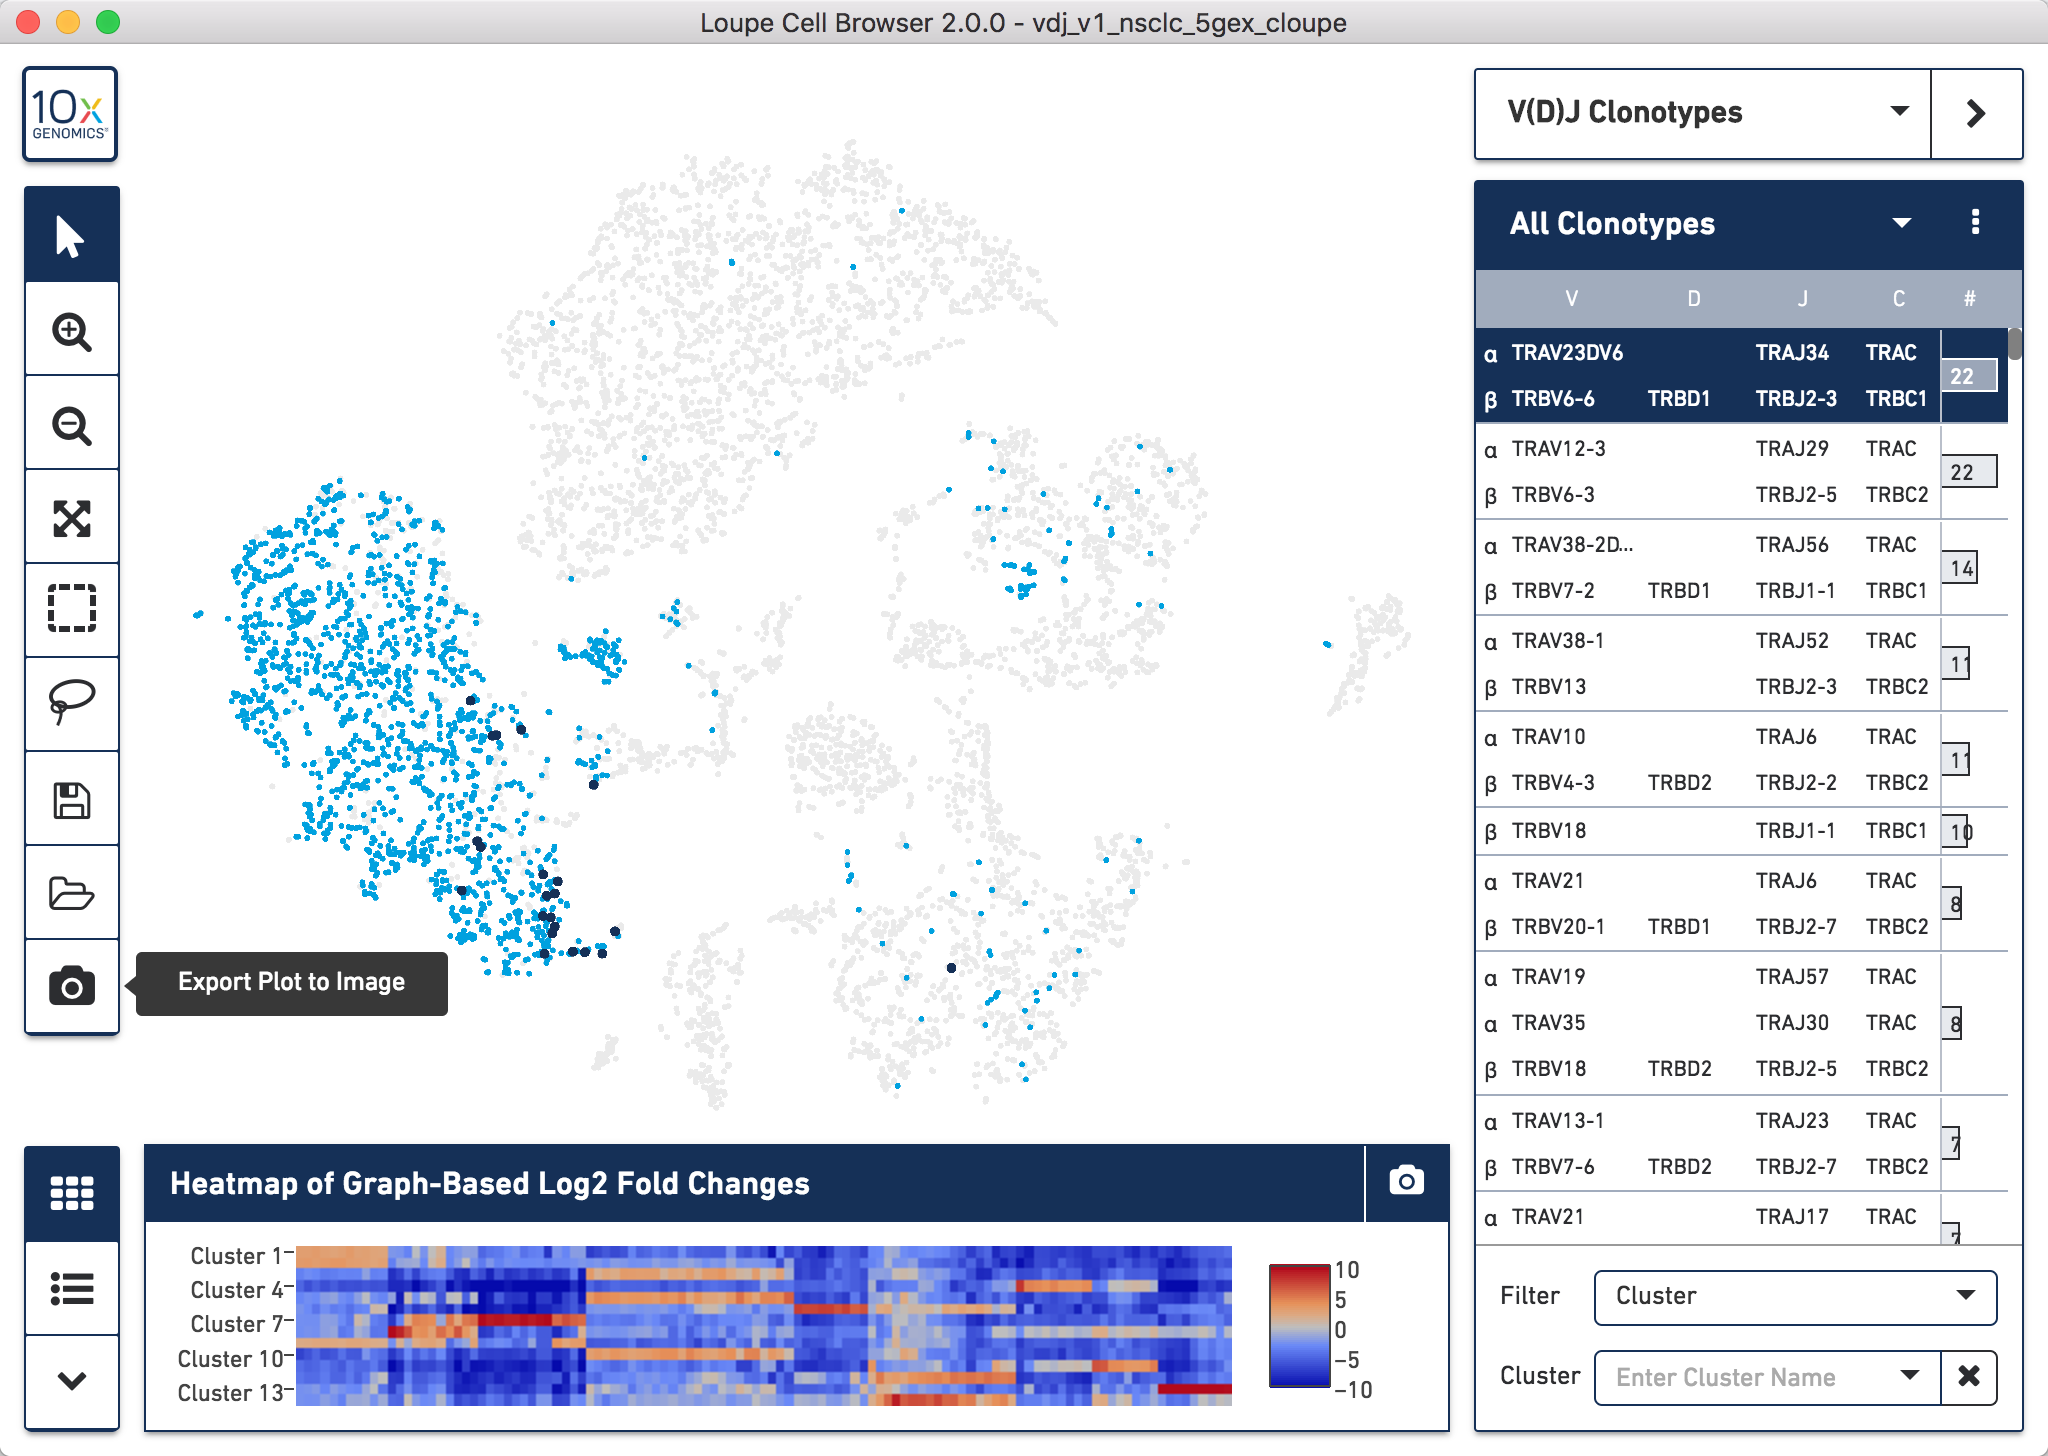Image resolution: width=2048 pixels, height=1456 pixels.
Task: Clear the cluster filter with the X button
Action: [x=1971, y=1377]
